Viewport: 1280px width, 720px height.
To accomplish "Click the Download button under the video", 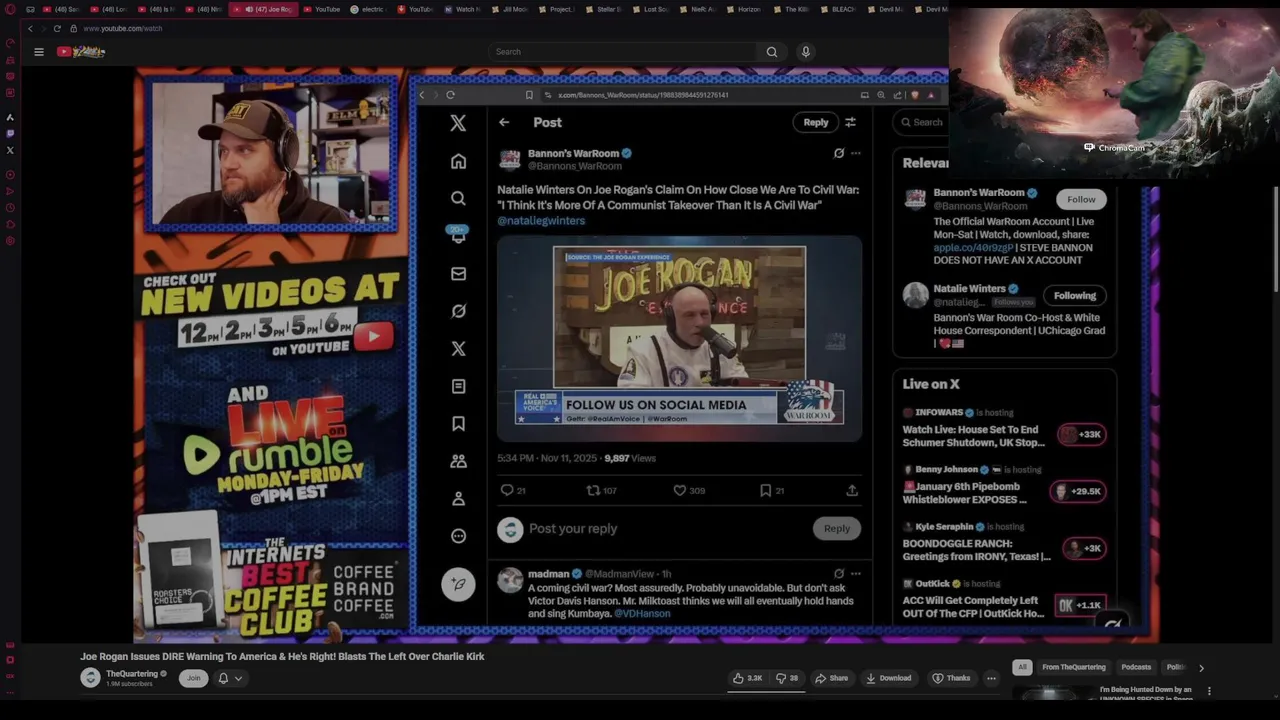I will [x=888, y=678].
